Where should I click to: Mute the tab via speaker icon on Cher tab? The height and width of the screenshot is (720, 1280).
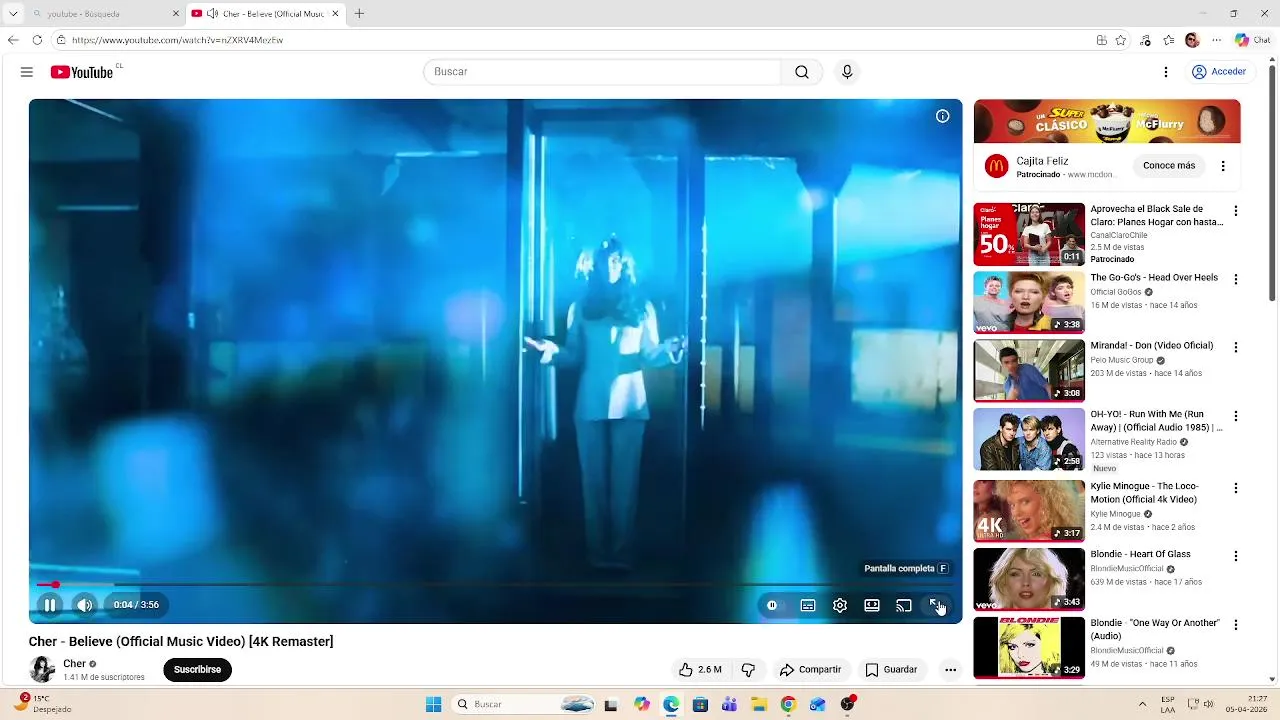[212, 13]
